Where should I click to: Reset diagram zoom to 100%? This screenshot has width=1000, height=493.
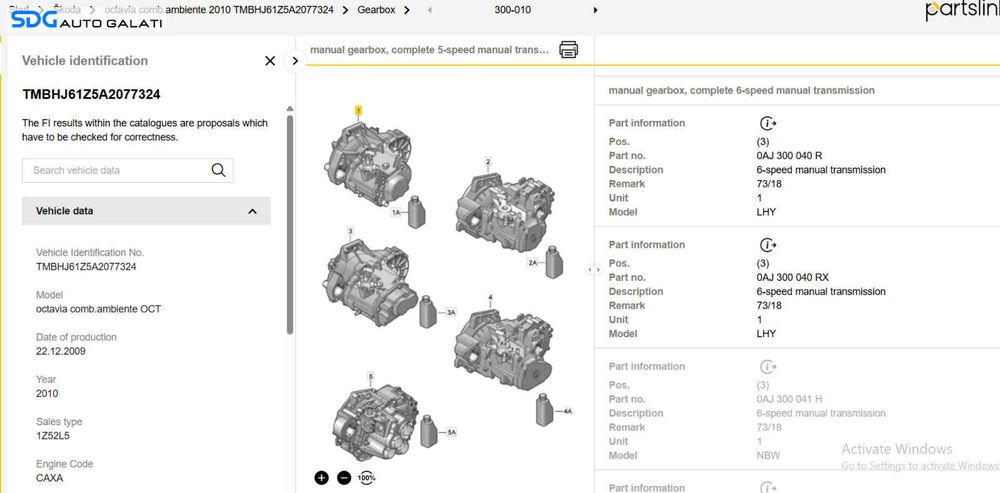pyautogui.click(x=366, y=477)
